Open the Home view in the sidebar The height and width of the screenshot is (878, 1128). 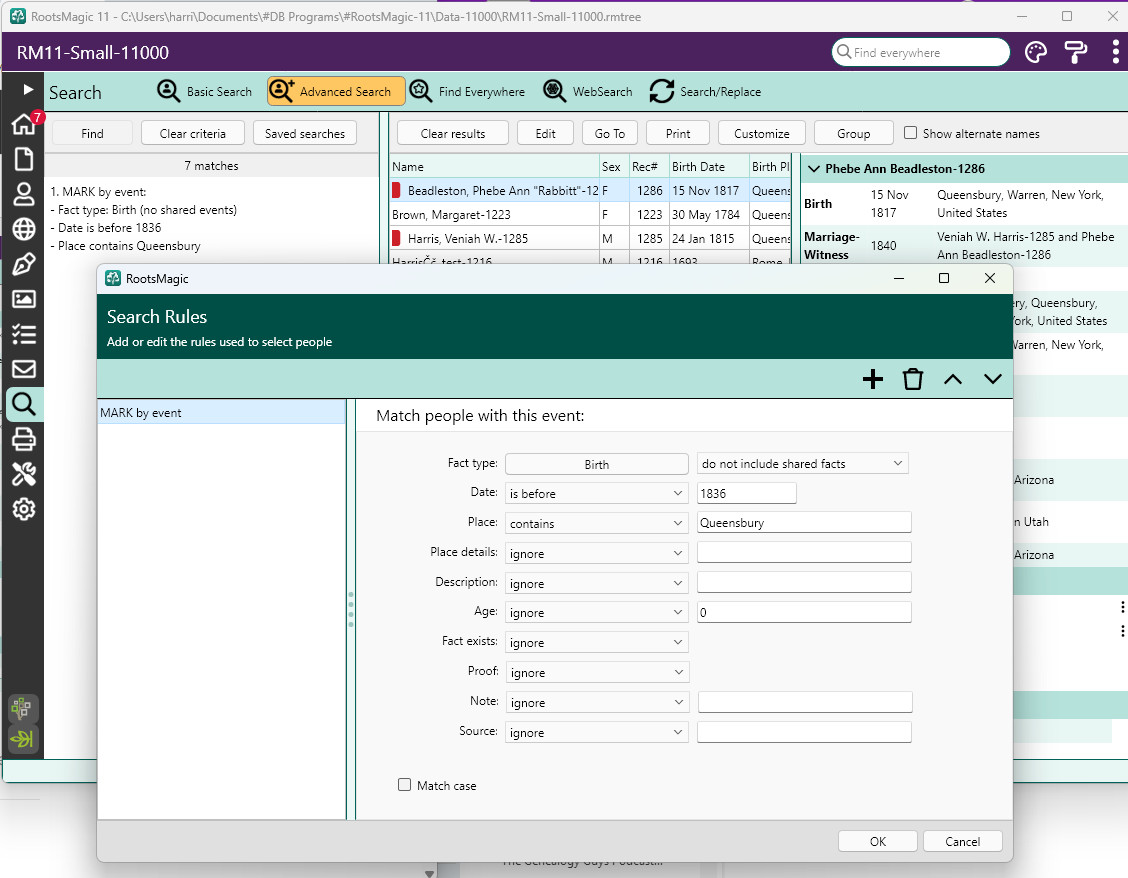[23, 124]
